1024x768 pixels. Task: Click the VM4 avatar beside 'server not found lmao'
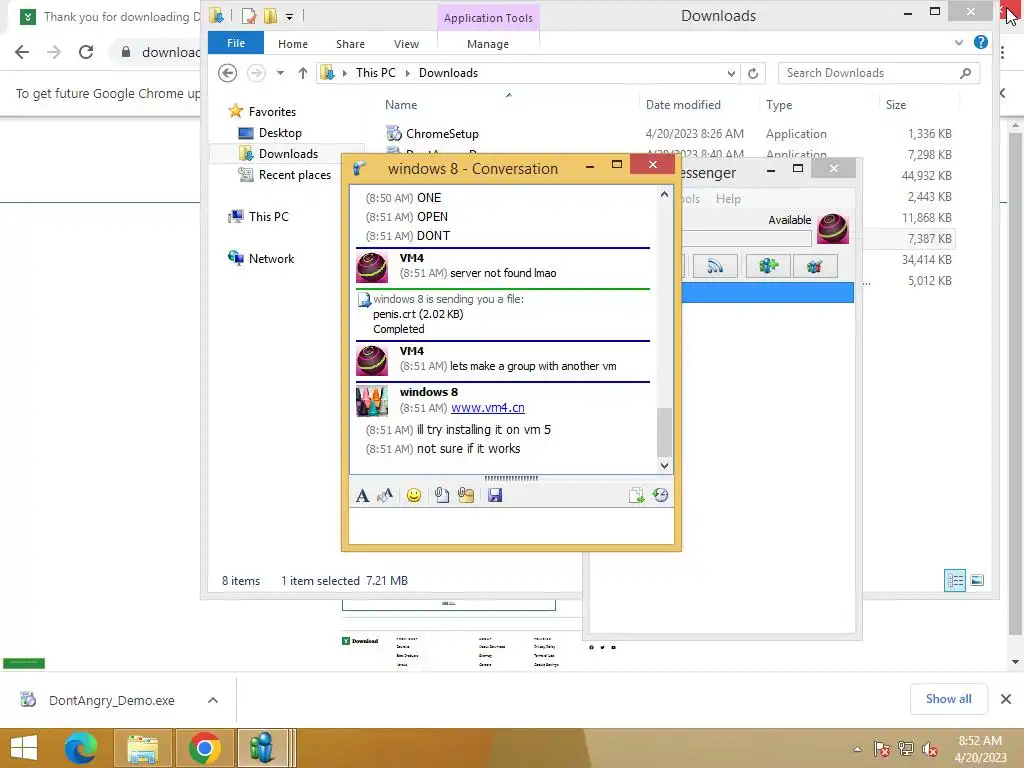(x=372, y=268)
